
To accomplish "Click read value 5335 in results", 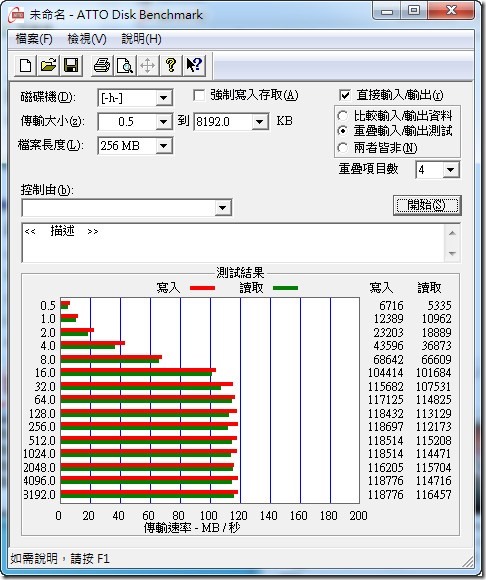I will [439, 306].
